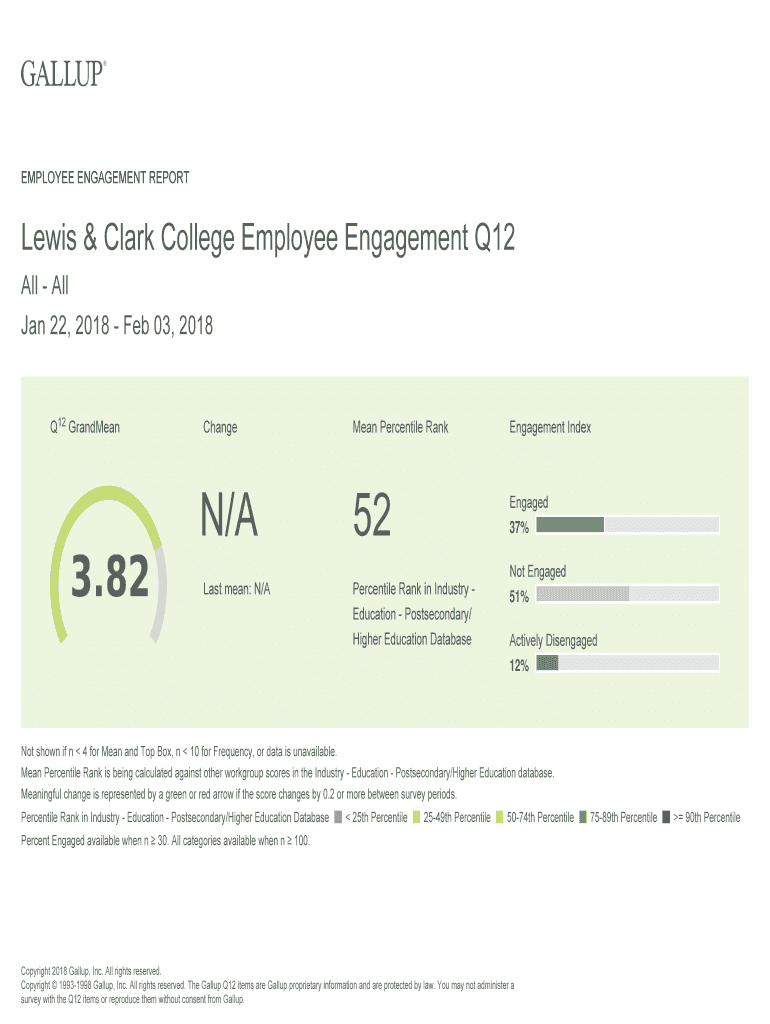Click the Lewis & Clark College report title

tap(268, 240)
